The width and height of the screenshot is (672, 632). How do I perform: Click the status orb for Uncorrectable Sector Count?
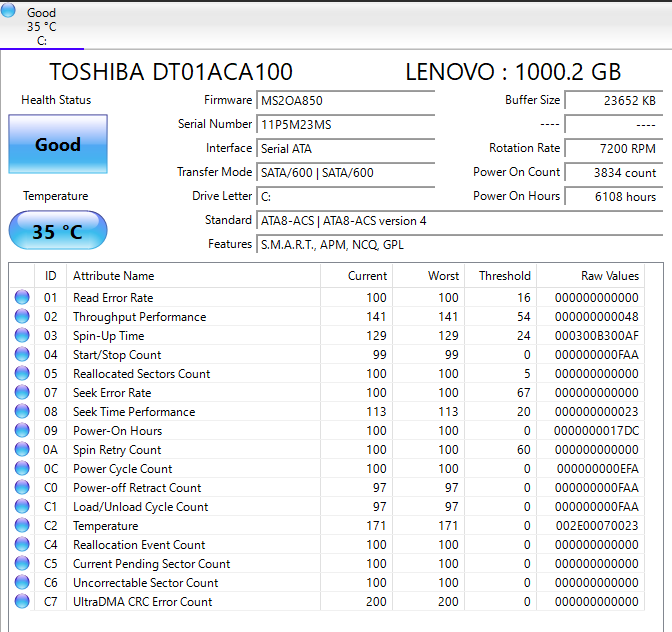pyautogui.click(x=22, y=582)
